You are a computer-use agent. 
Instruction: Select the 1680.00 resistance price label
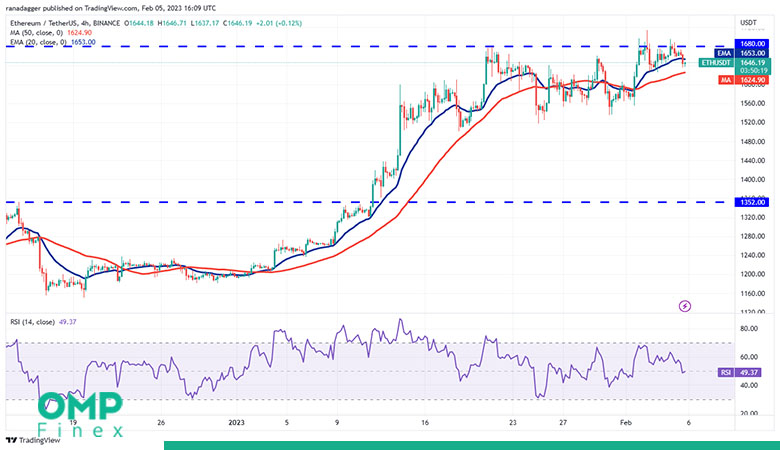point(752,44)
